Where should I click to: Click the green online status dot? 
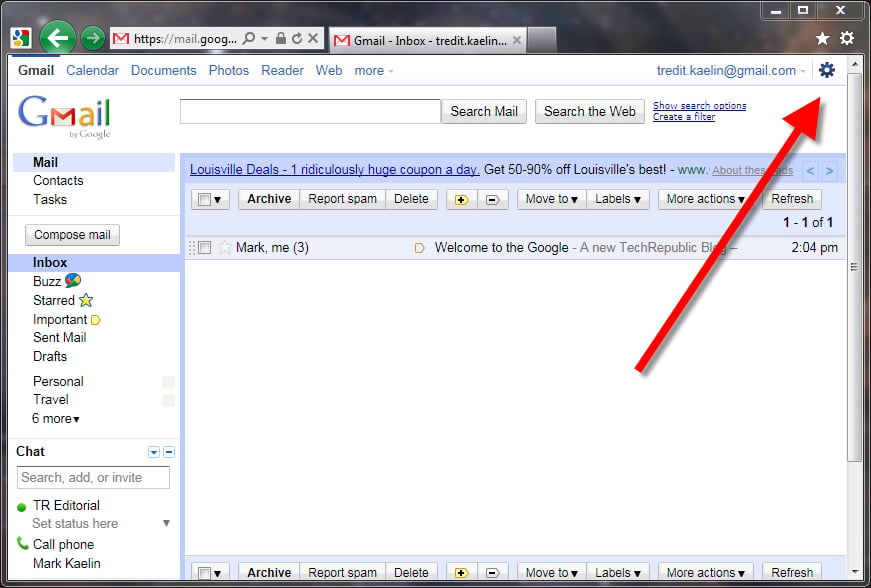pos(22,507)
